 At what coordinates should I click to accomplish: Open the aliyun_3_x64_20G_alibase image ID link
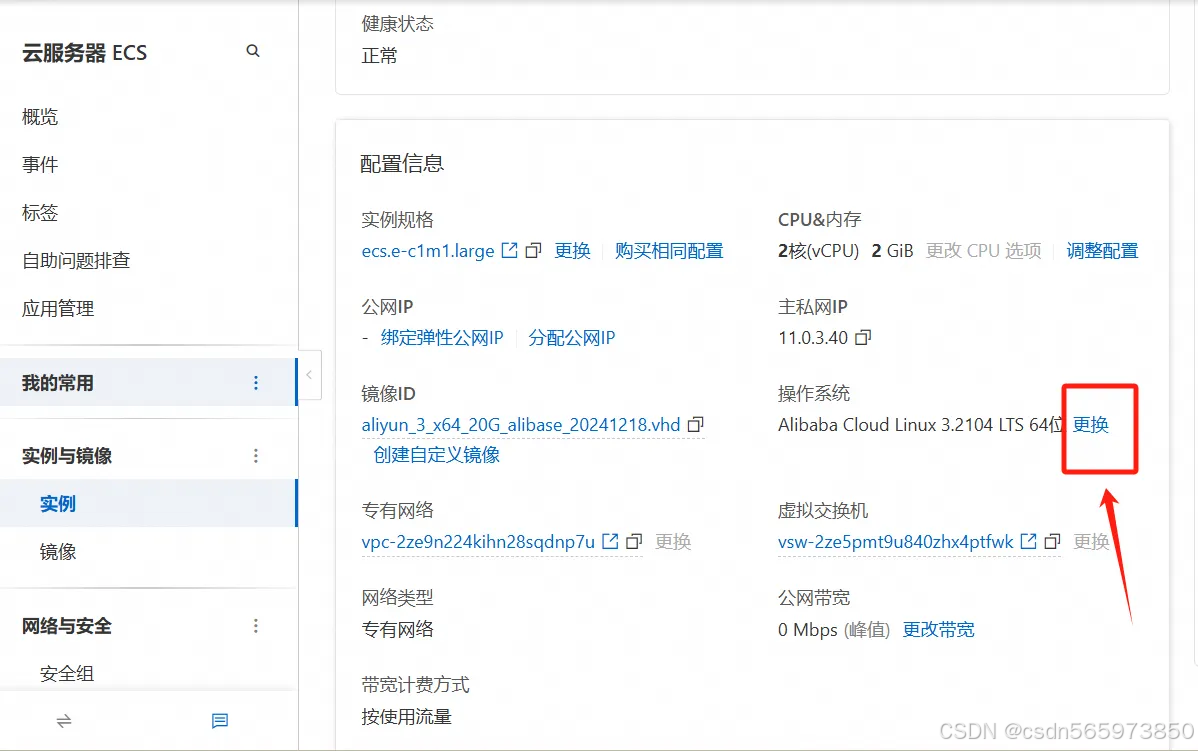[521, 425]
